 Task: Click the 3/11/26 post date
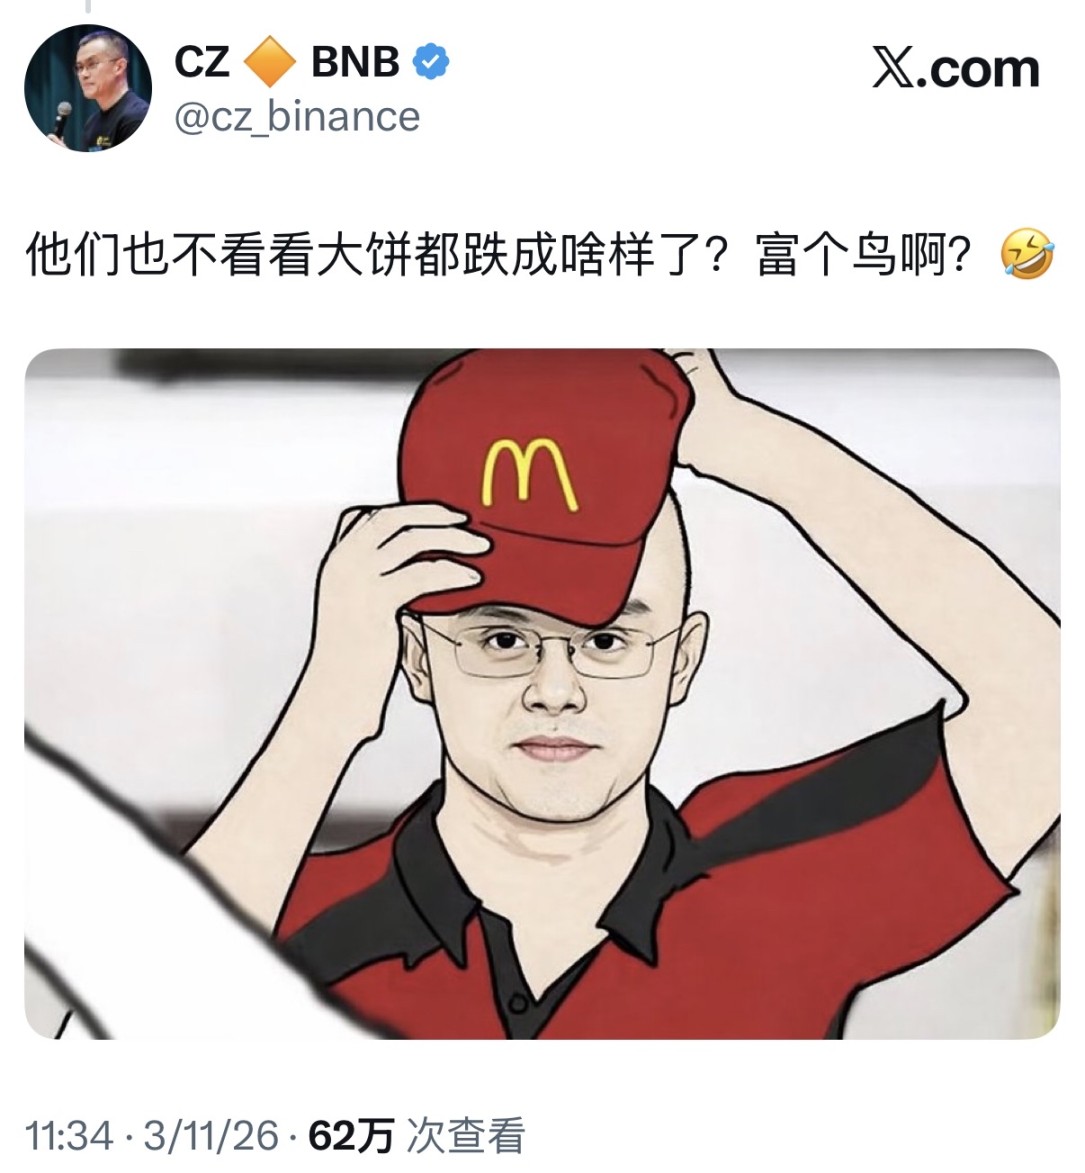click(211, 1135)
